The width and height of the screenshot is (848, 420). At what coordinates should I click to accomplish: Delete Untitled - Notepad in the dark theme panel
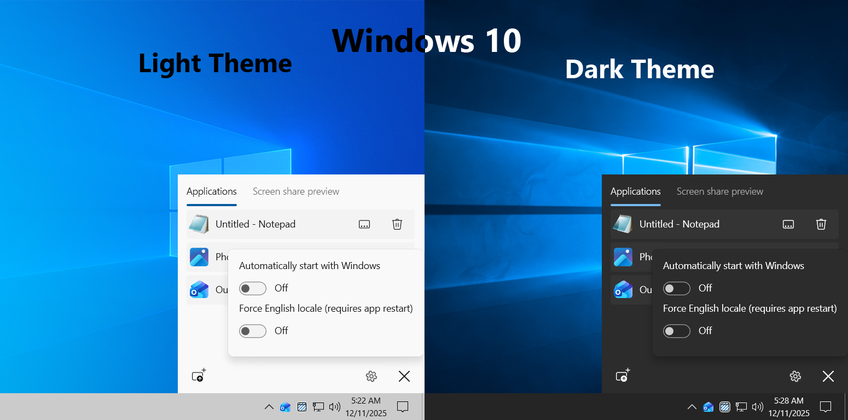pos(821,224)
